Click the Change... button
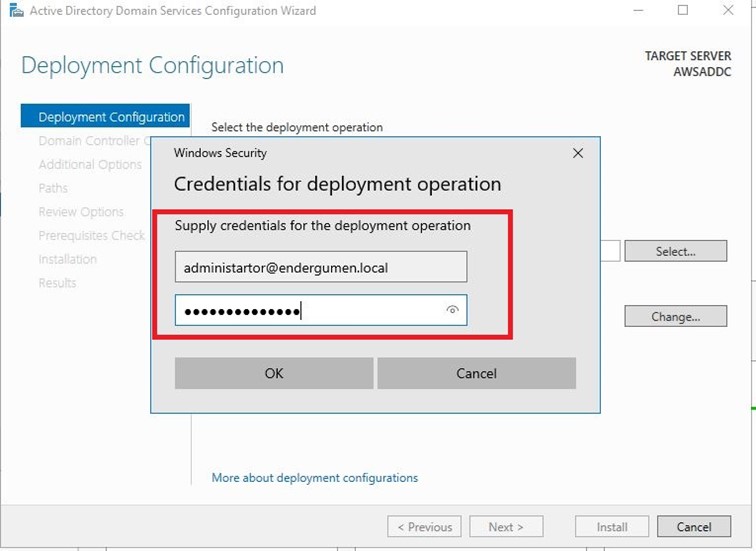 click(675, 316)
